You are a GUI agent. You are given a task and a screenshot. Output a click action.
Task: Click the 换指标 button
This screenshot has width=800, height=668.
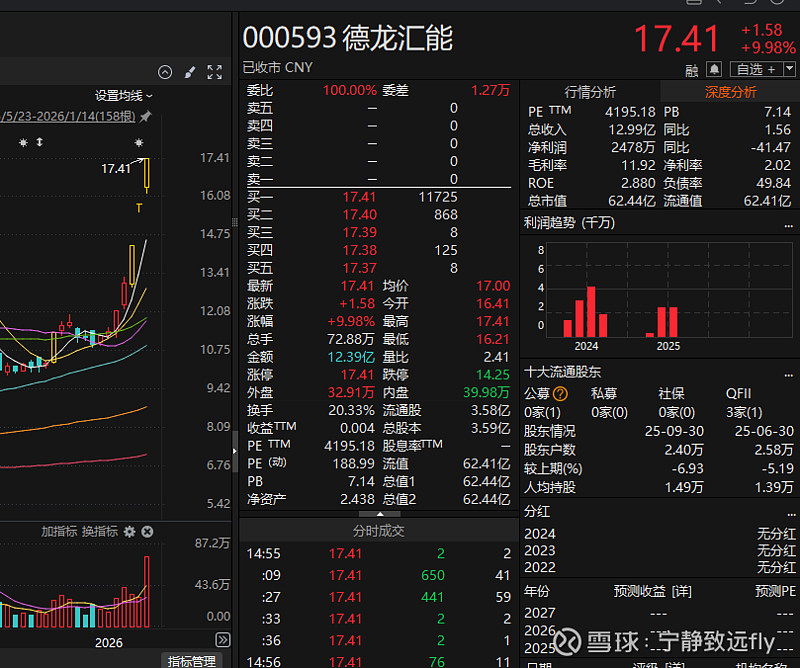pos(100,532)
